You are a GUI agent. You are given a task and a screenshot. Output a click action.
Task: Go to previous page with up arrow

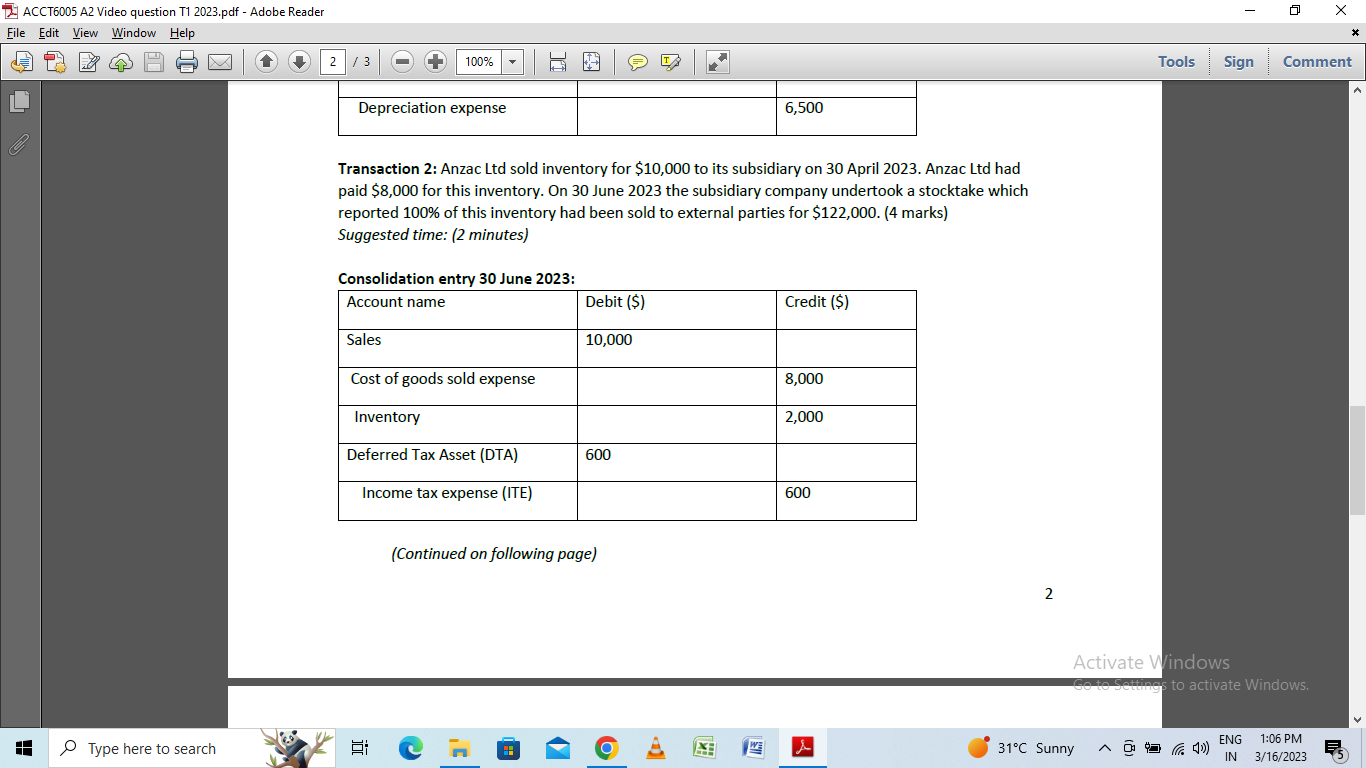click(x=266, y=61)
